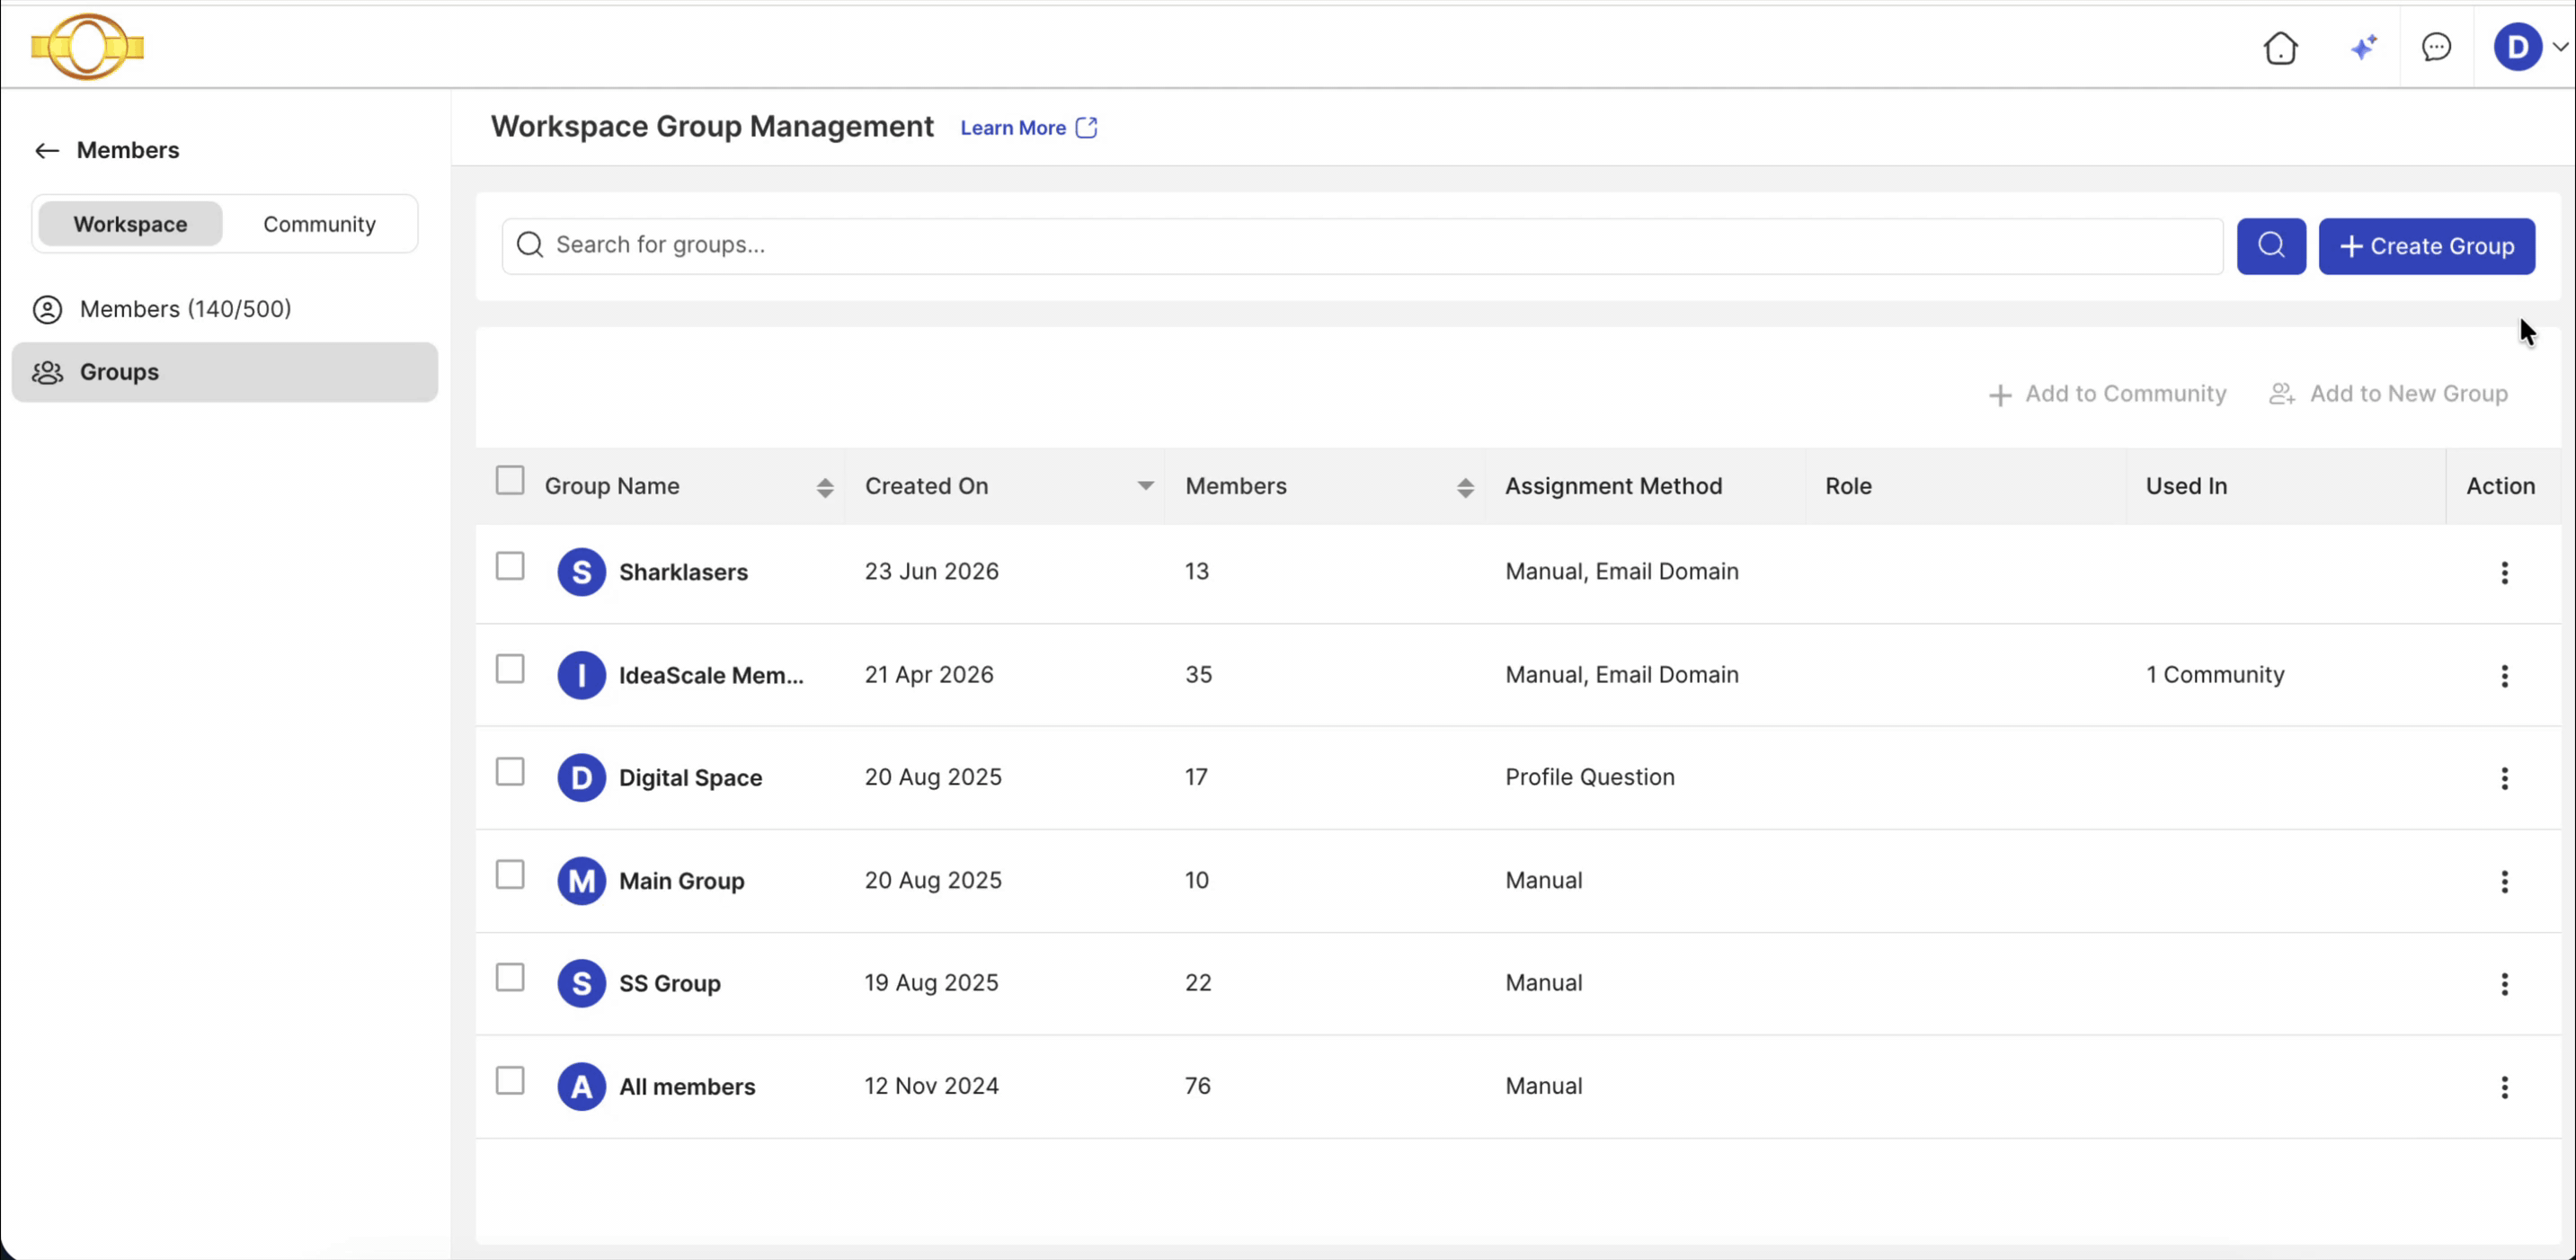2576x1260 pixels.
Task: Sort by Created On column arrow
Action: pos(1145,486)
